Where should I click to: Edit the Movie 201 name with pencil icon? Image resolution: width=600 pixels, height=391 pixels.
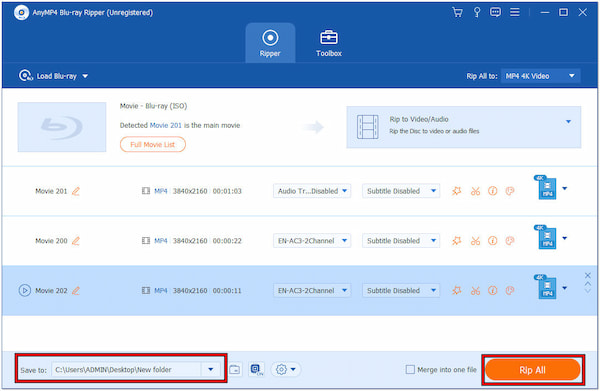pyautogui.click(x=76, y=191)
